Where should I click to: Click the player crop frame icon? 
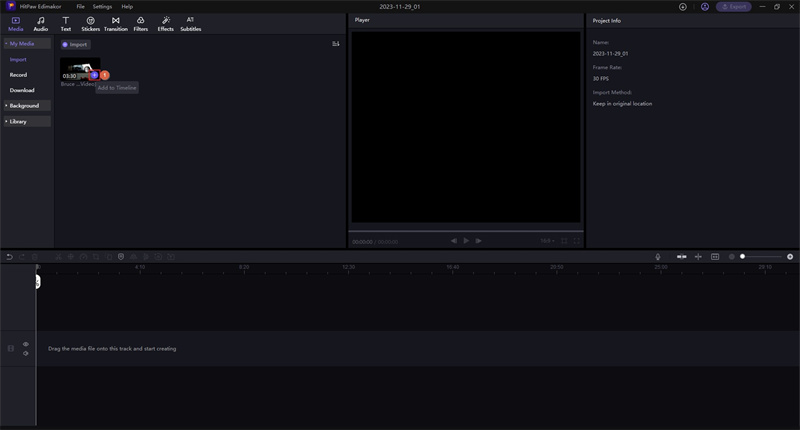pos(564,241)
